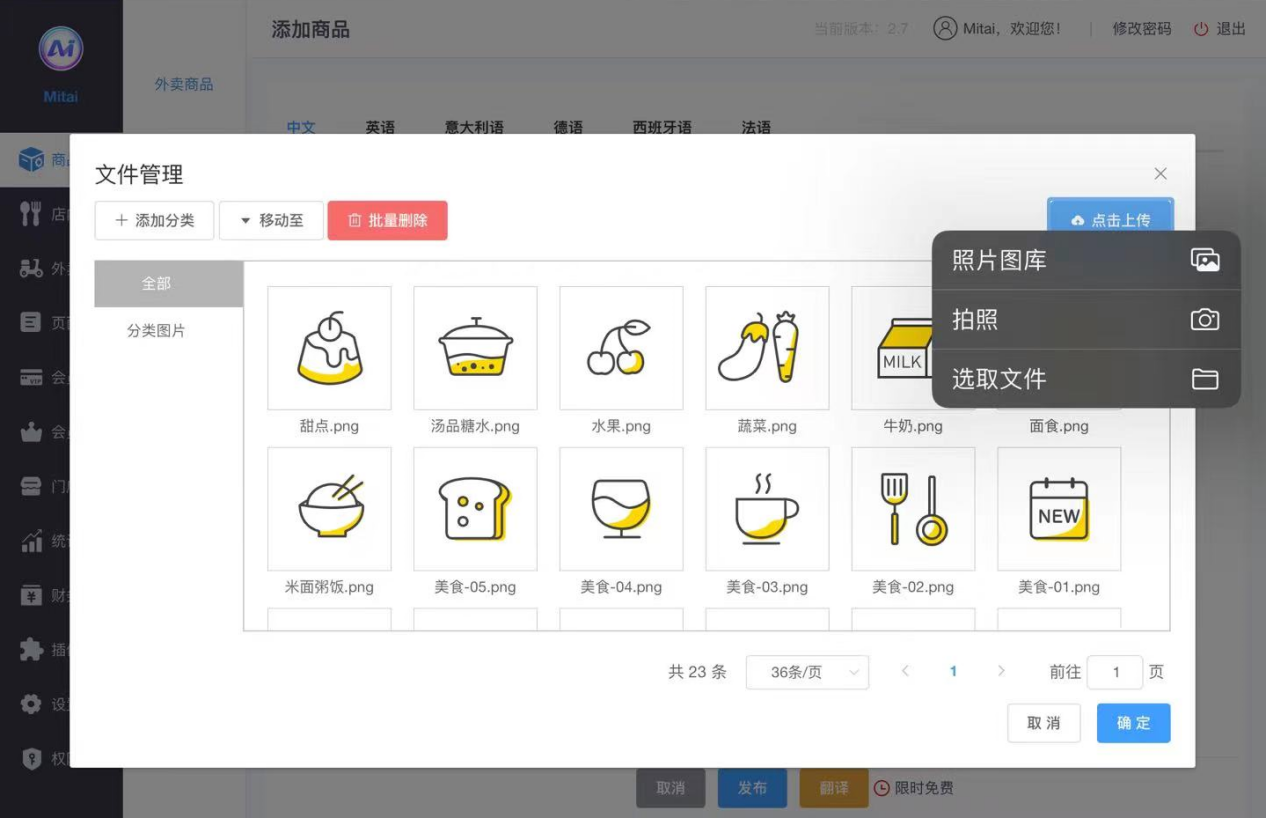
Task: Click the blue 确定 button
Action: pos(1133,723)
